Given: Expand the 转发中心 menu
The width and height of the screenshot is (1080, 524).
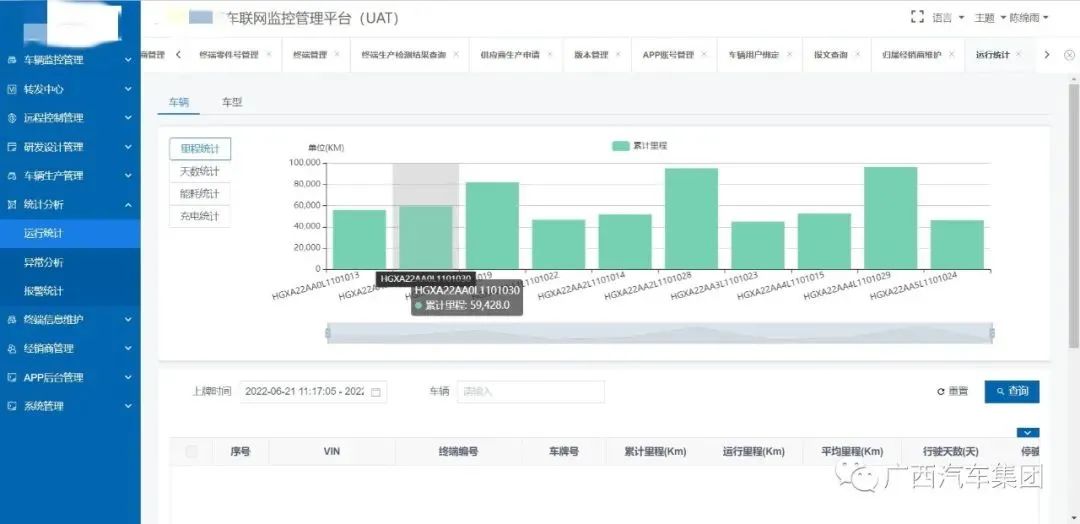Looking at the screenshot, I should [128, 89].
